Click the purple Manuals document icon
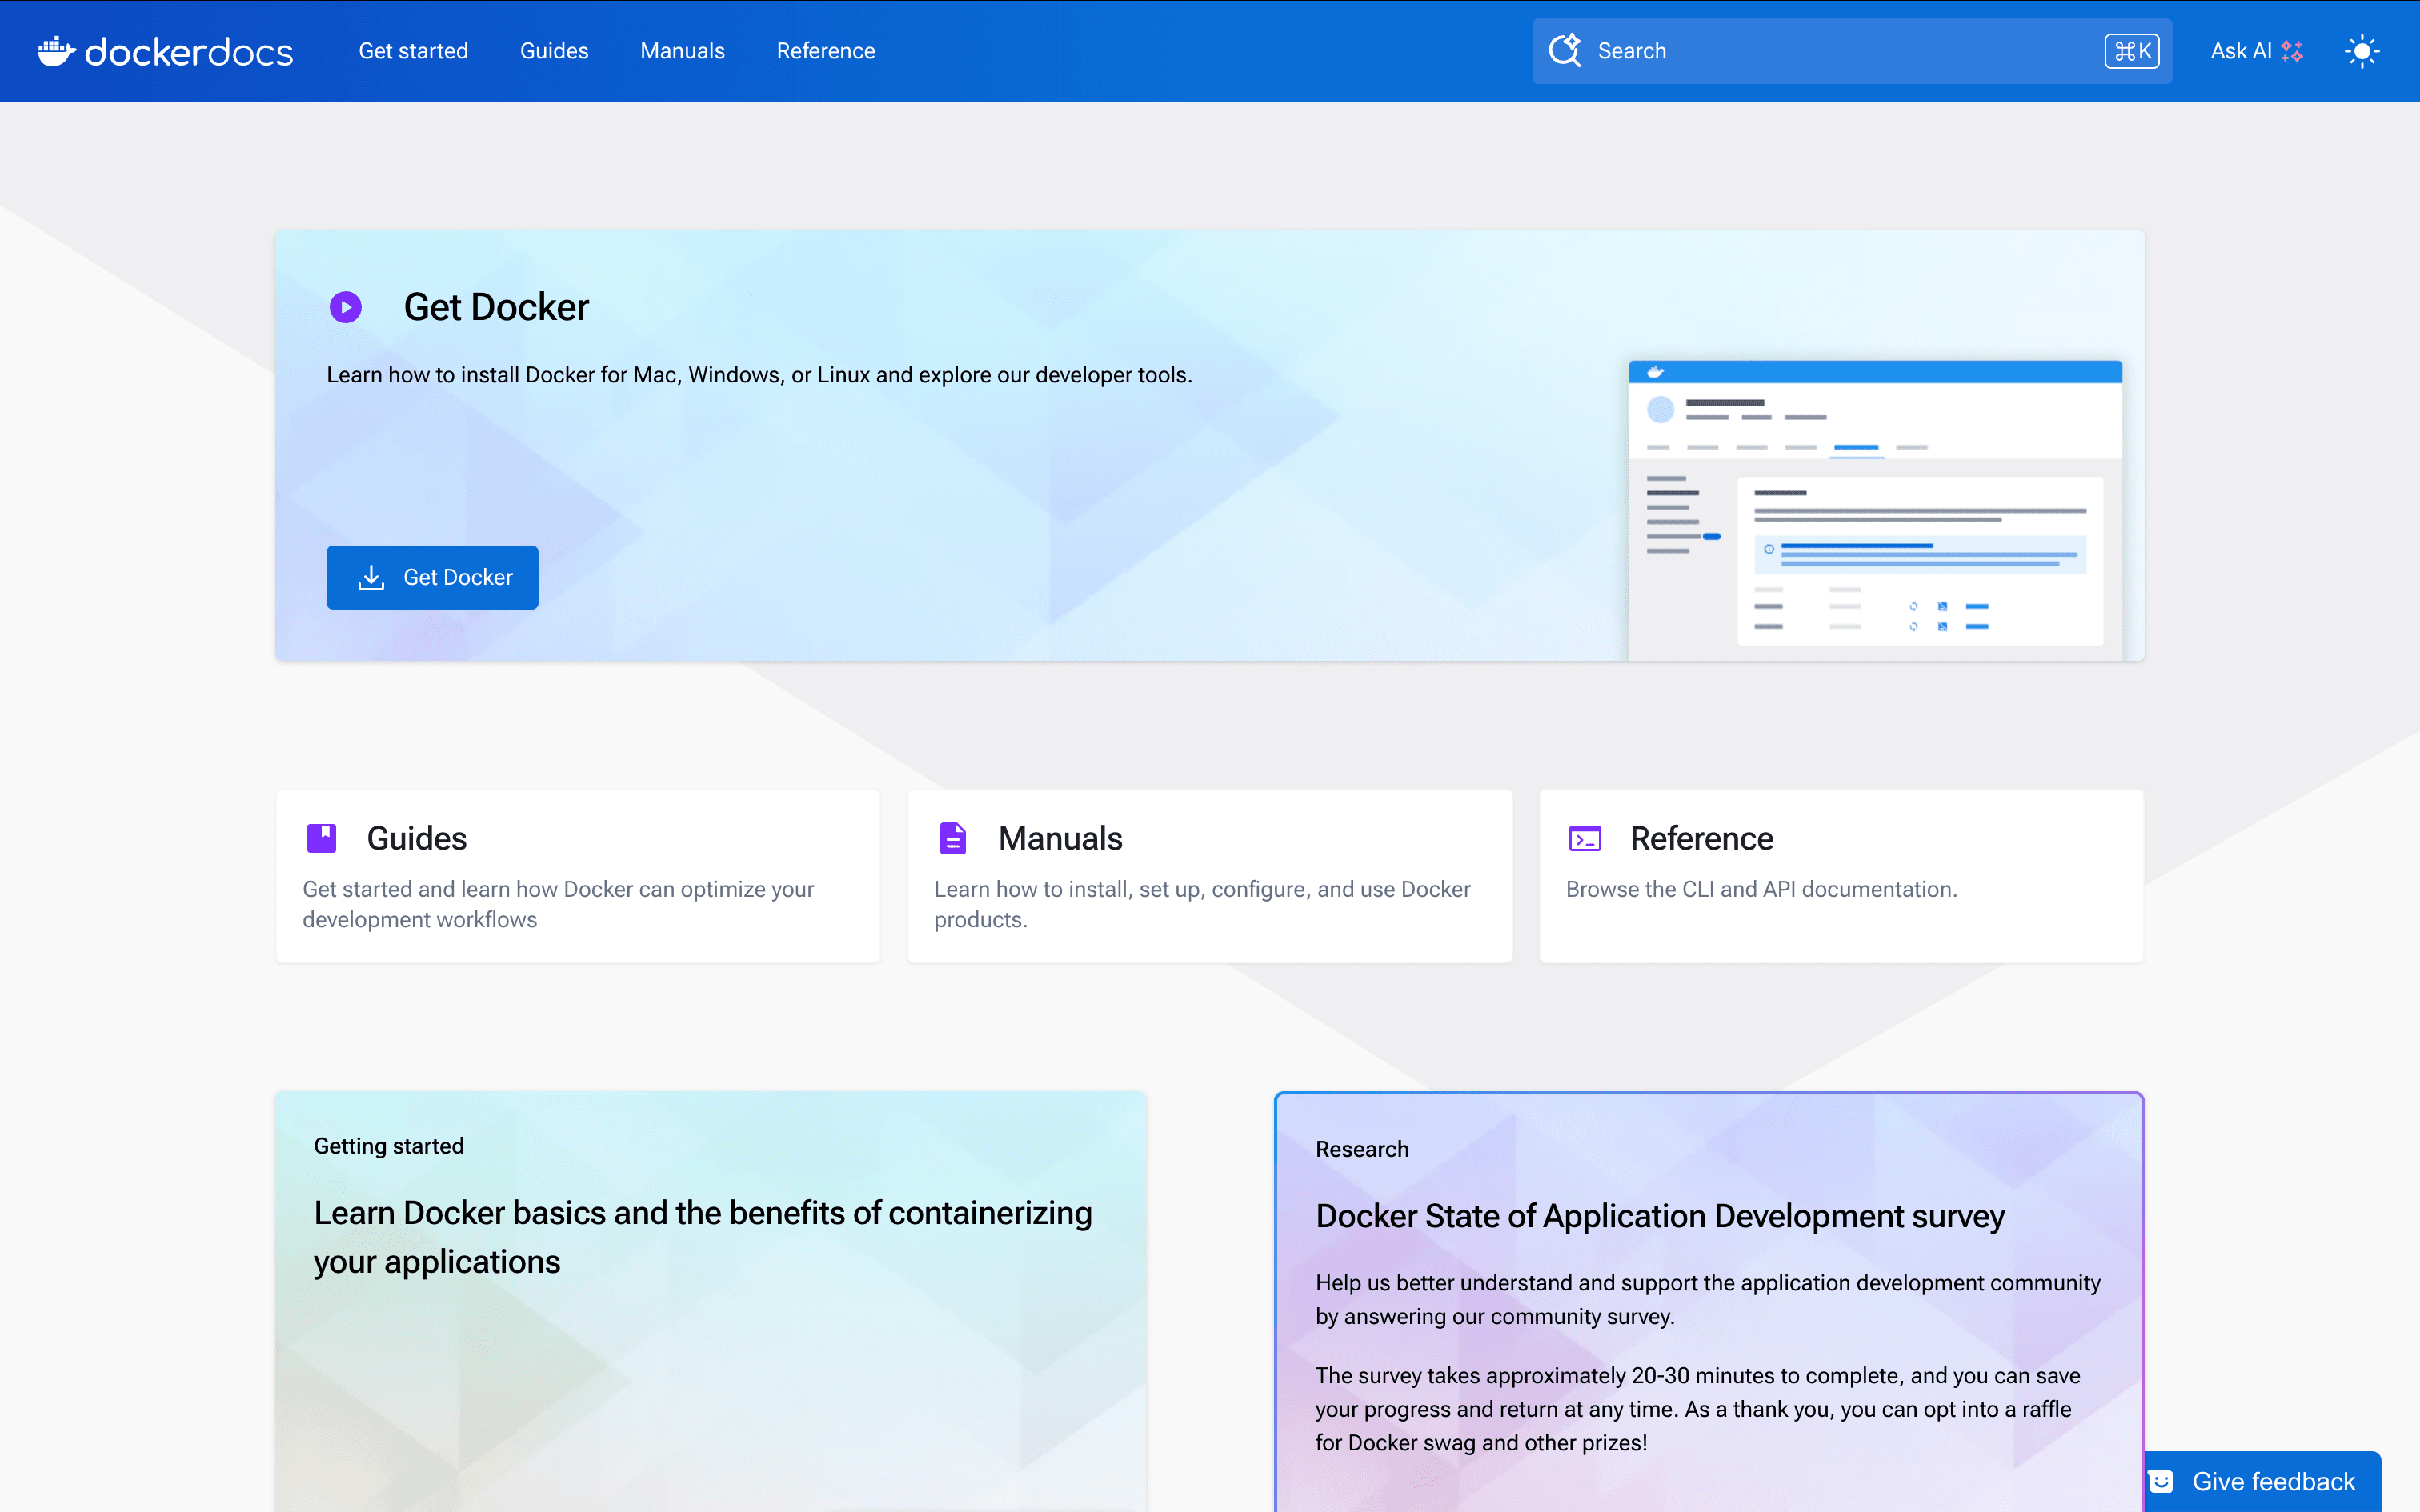2420x1512 pixels. pyautogui.click(x=953, y=838)
